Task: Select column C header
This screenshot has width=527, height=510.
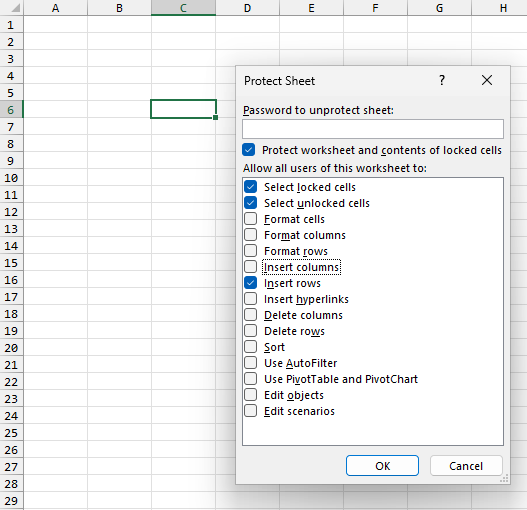Action: tap(184, 8)
